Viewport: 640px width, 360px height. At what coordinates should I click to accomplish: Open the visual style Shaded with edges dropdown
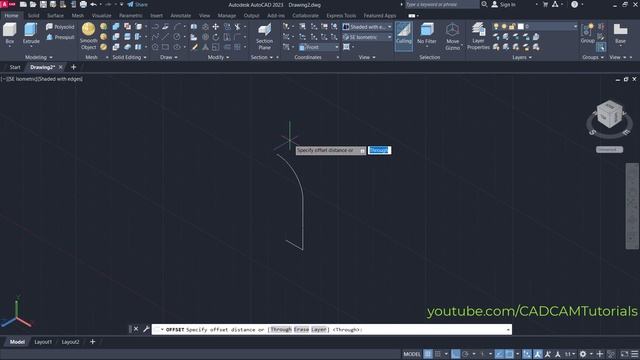tap(367, 27)
